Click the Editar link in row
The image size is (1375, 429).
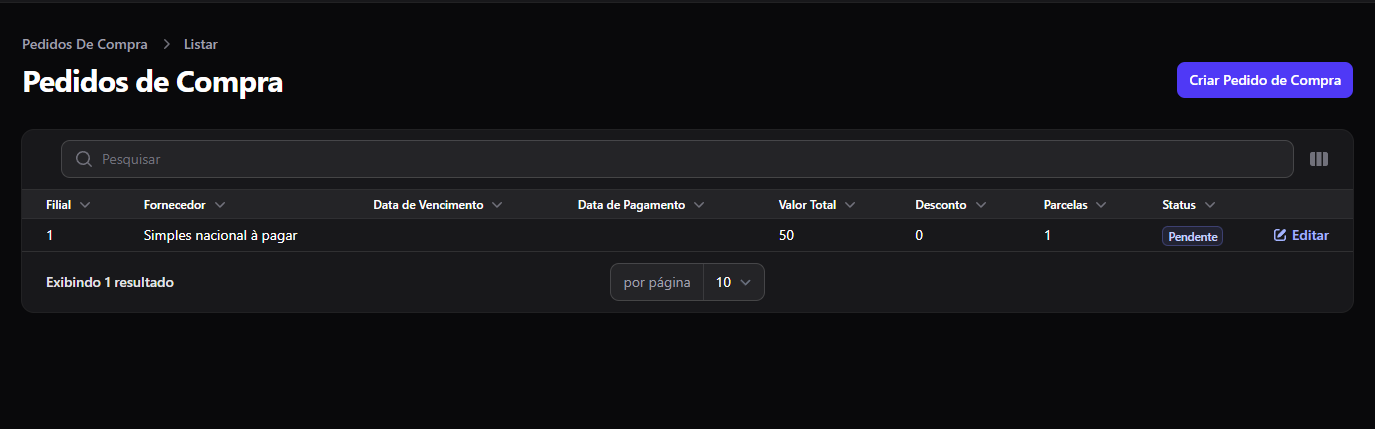point(1301,236)
